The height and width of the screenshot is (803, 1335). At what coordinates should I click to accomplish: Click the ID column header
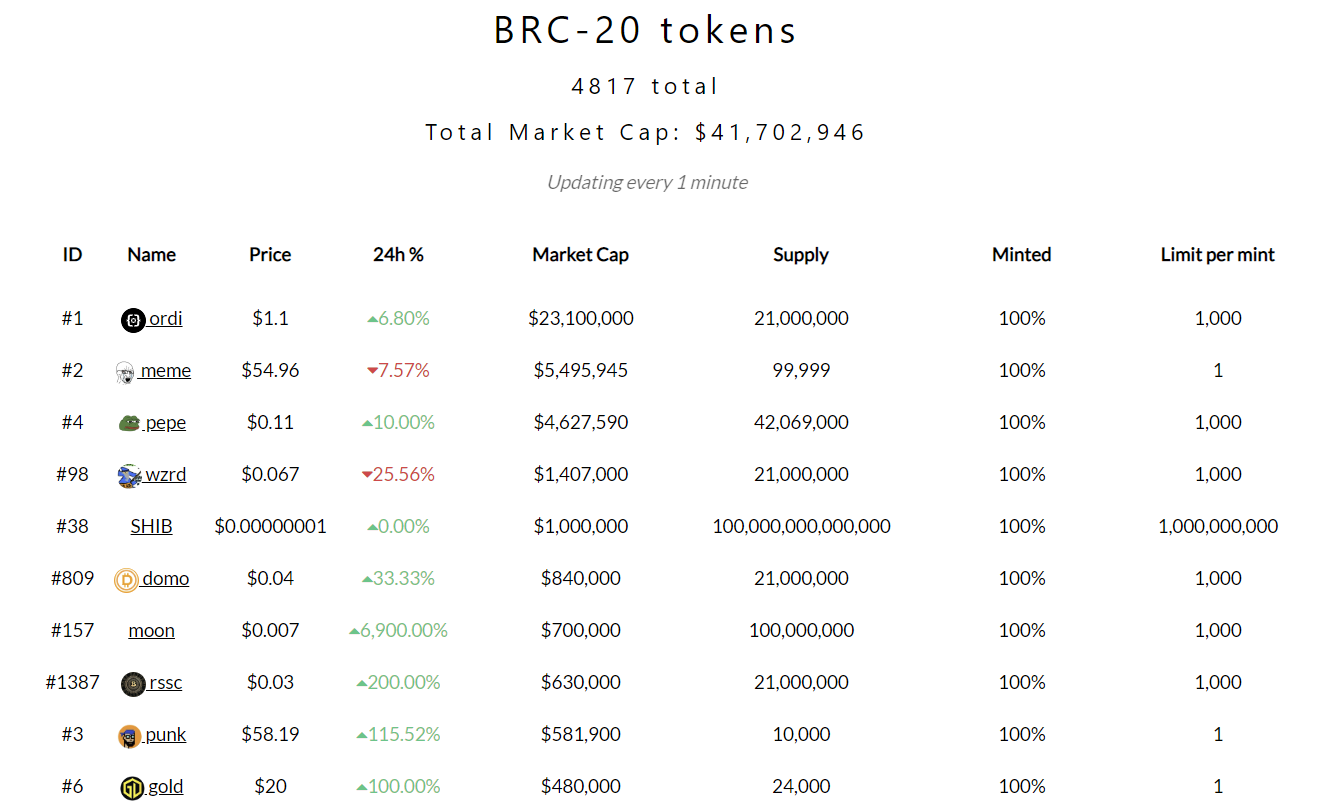pyautogui.click(x=72, y=255)
